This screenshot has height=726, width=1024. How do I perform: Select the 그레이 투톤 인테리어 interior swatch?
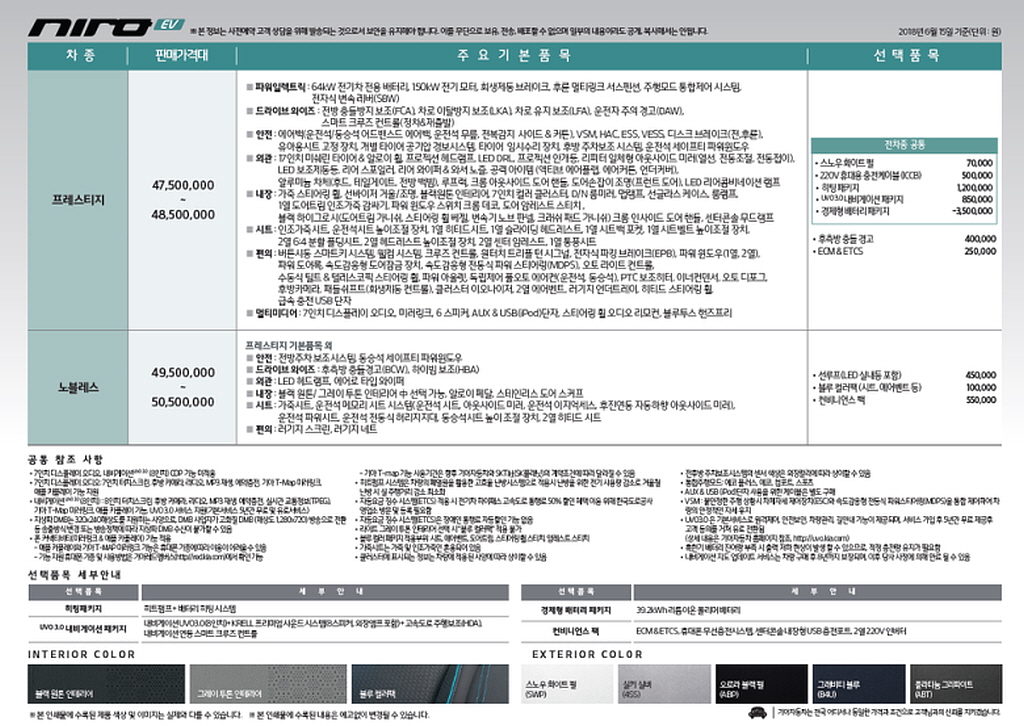click(268, 684)
